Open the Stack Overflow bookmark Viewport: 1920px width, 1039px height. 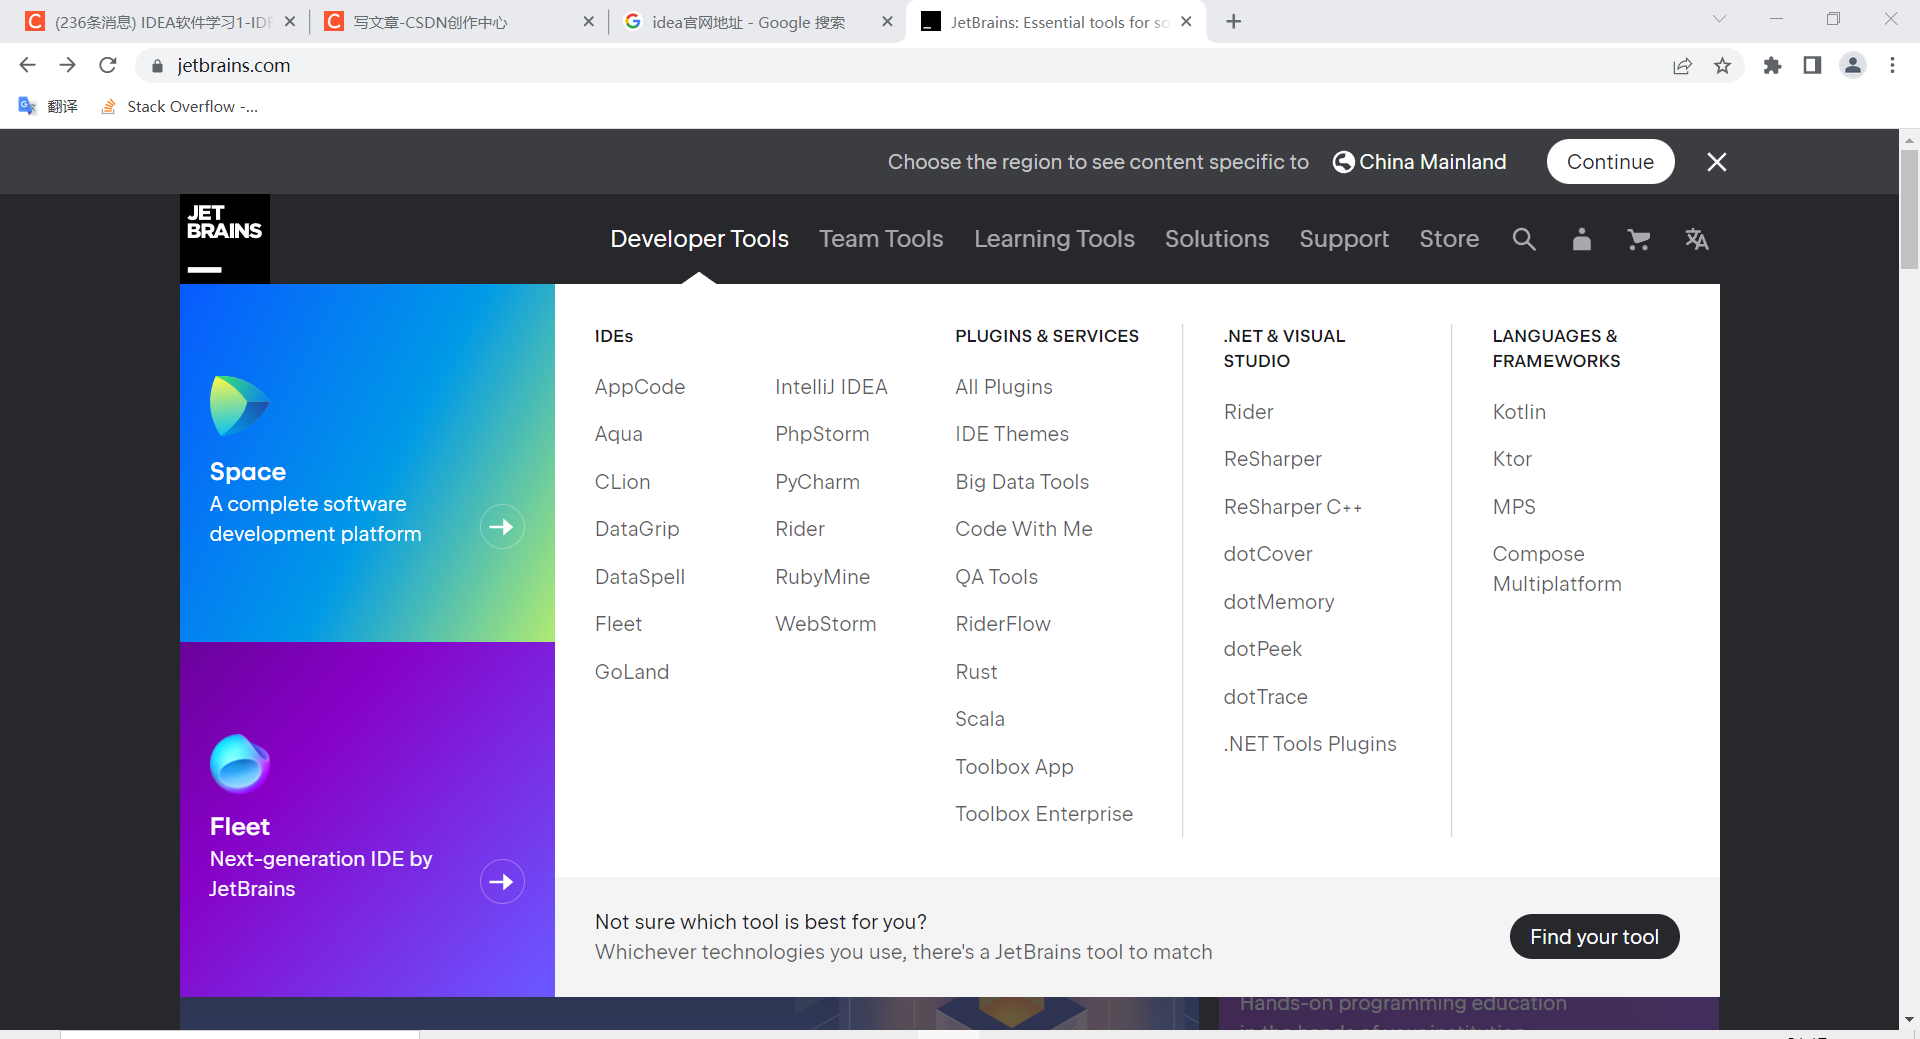coord(180,106)
